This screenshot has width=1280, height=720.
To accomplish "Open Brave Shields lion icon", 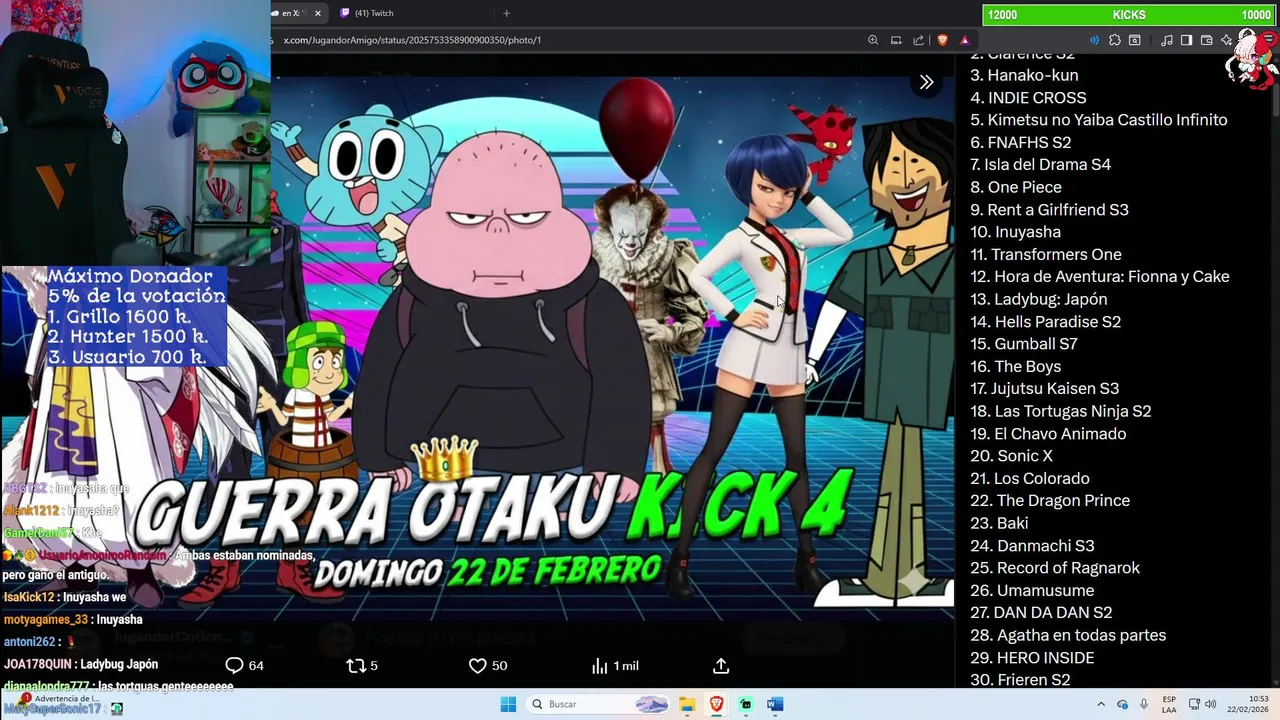I will coord(942,40).
